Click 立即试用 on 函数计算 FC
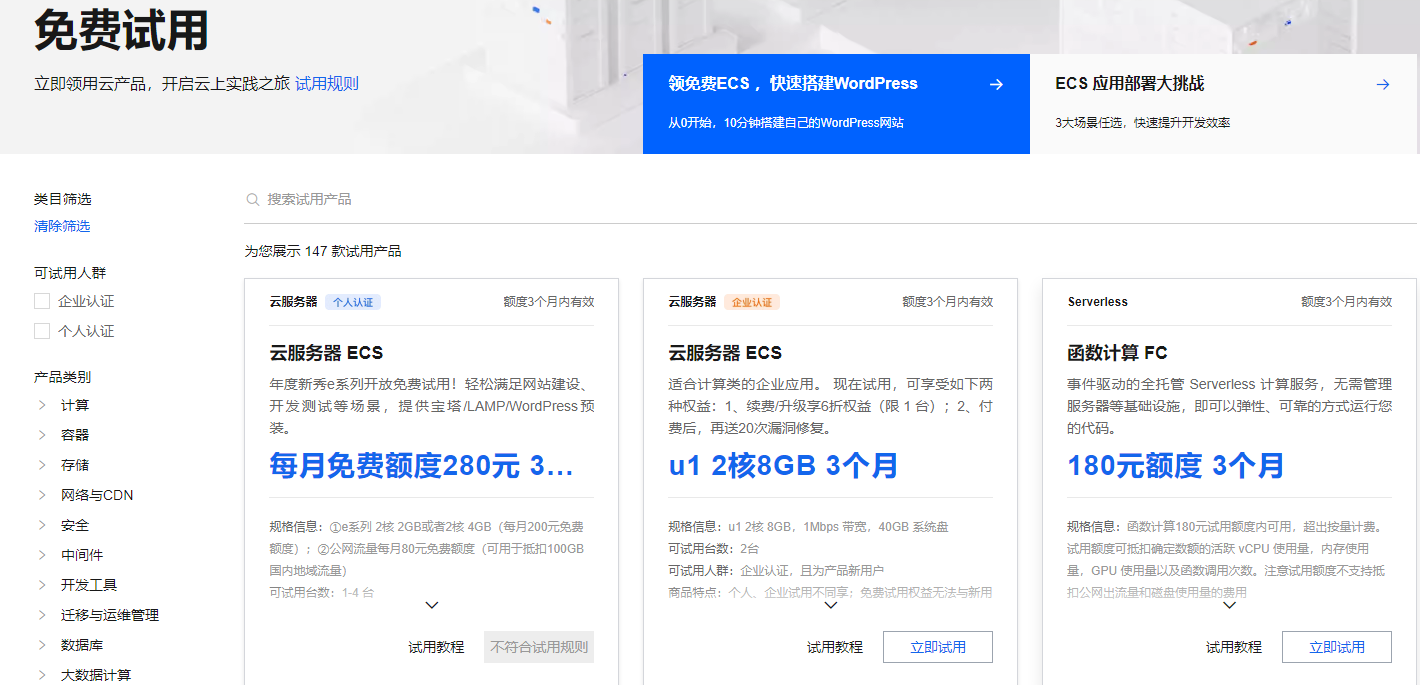This screenshot has height=685, width=1420. [1337, 647]
